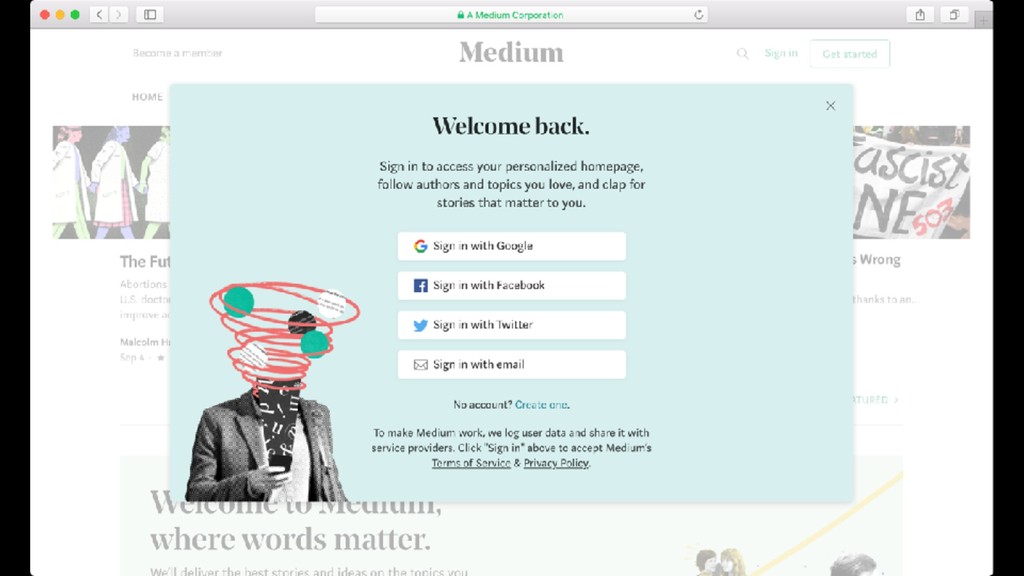Open the Safari share menu
The width and height of the screenshot is (1024, 576).
920,14
